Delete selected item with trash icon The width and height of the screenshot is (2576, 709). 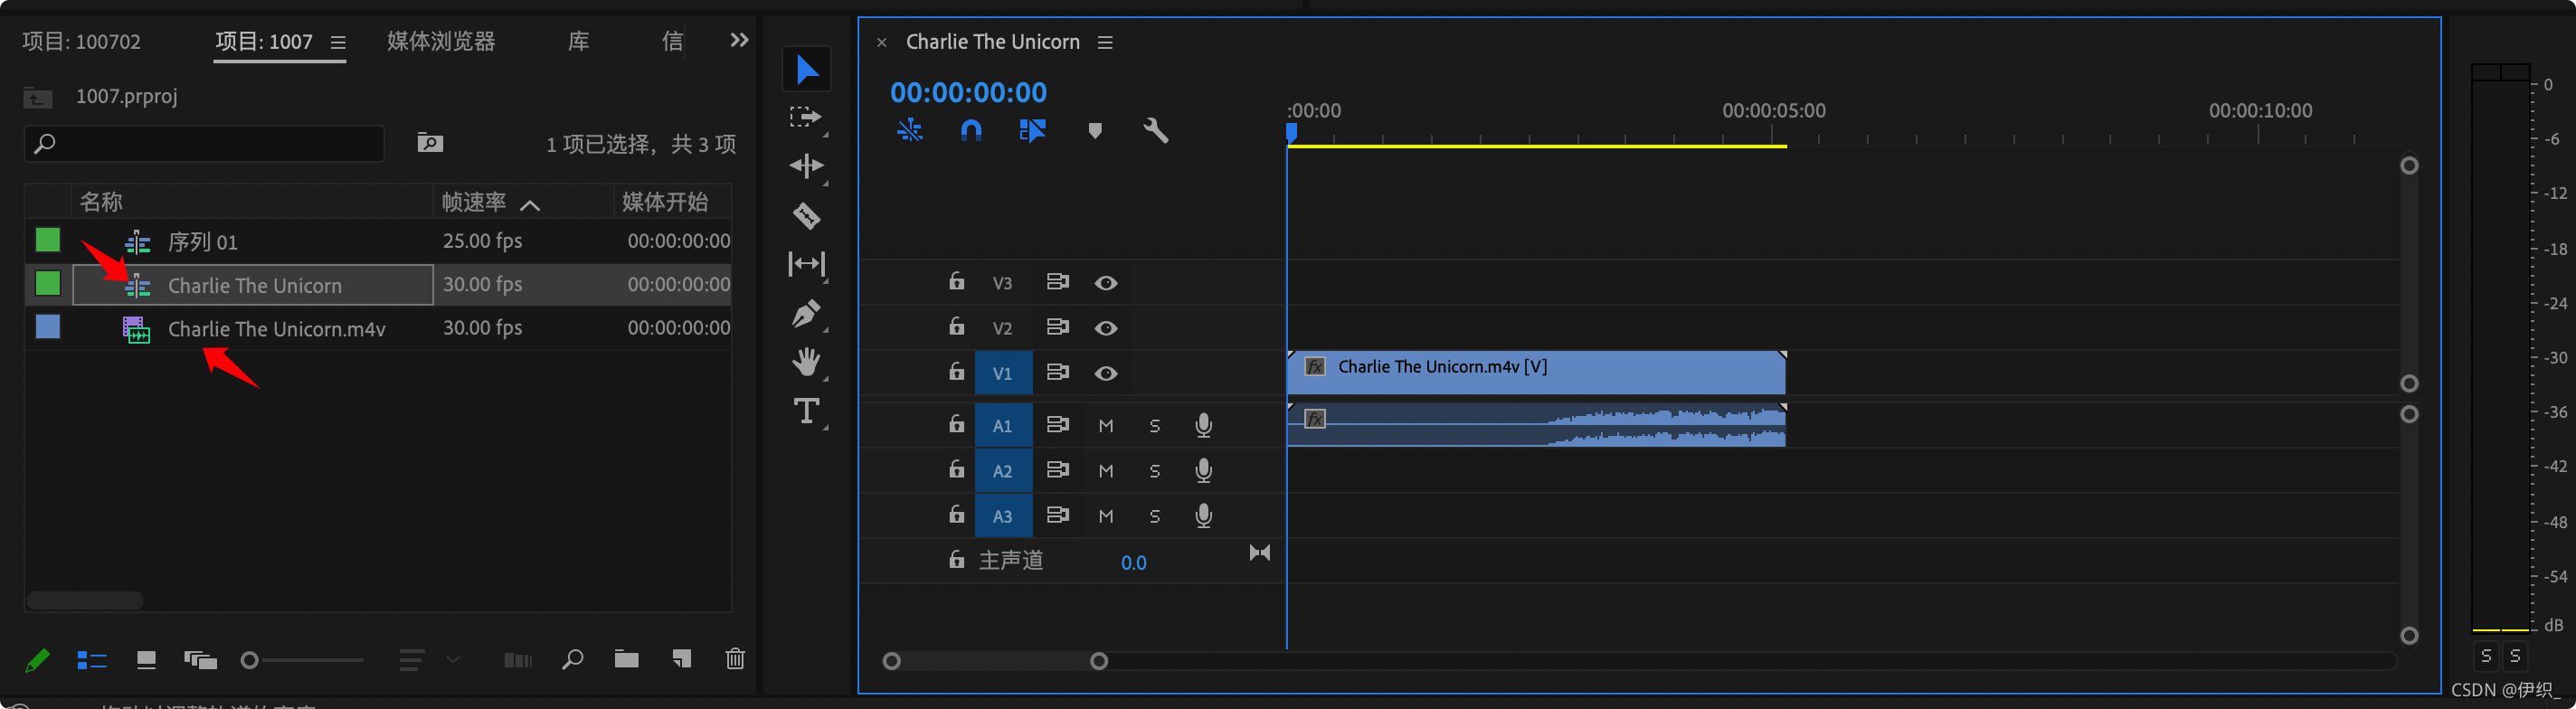pyautogui.click(x=735, y=659)
